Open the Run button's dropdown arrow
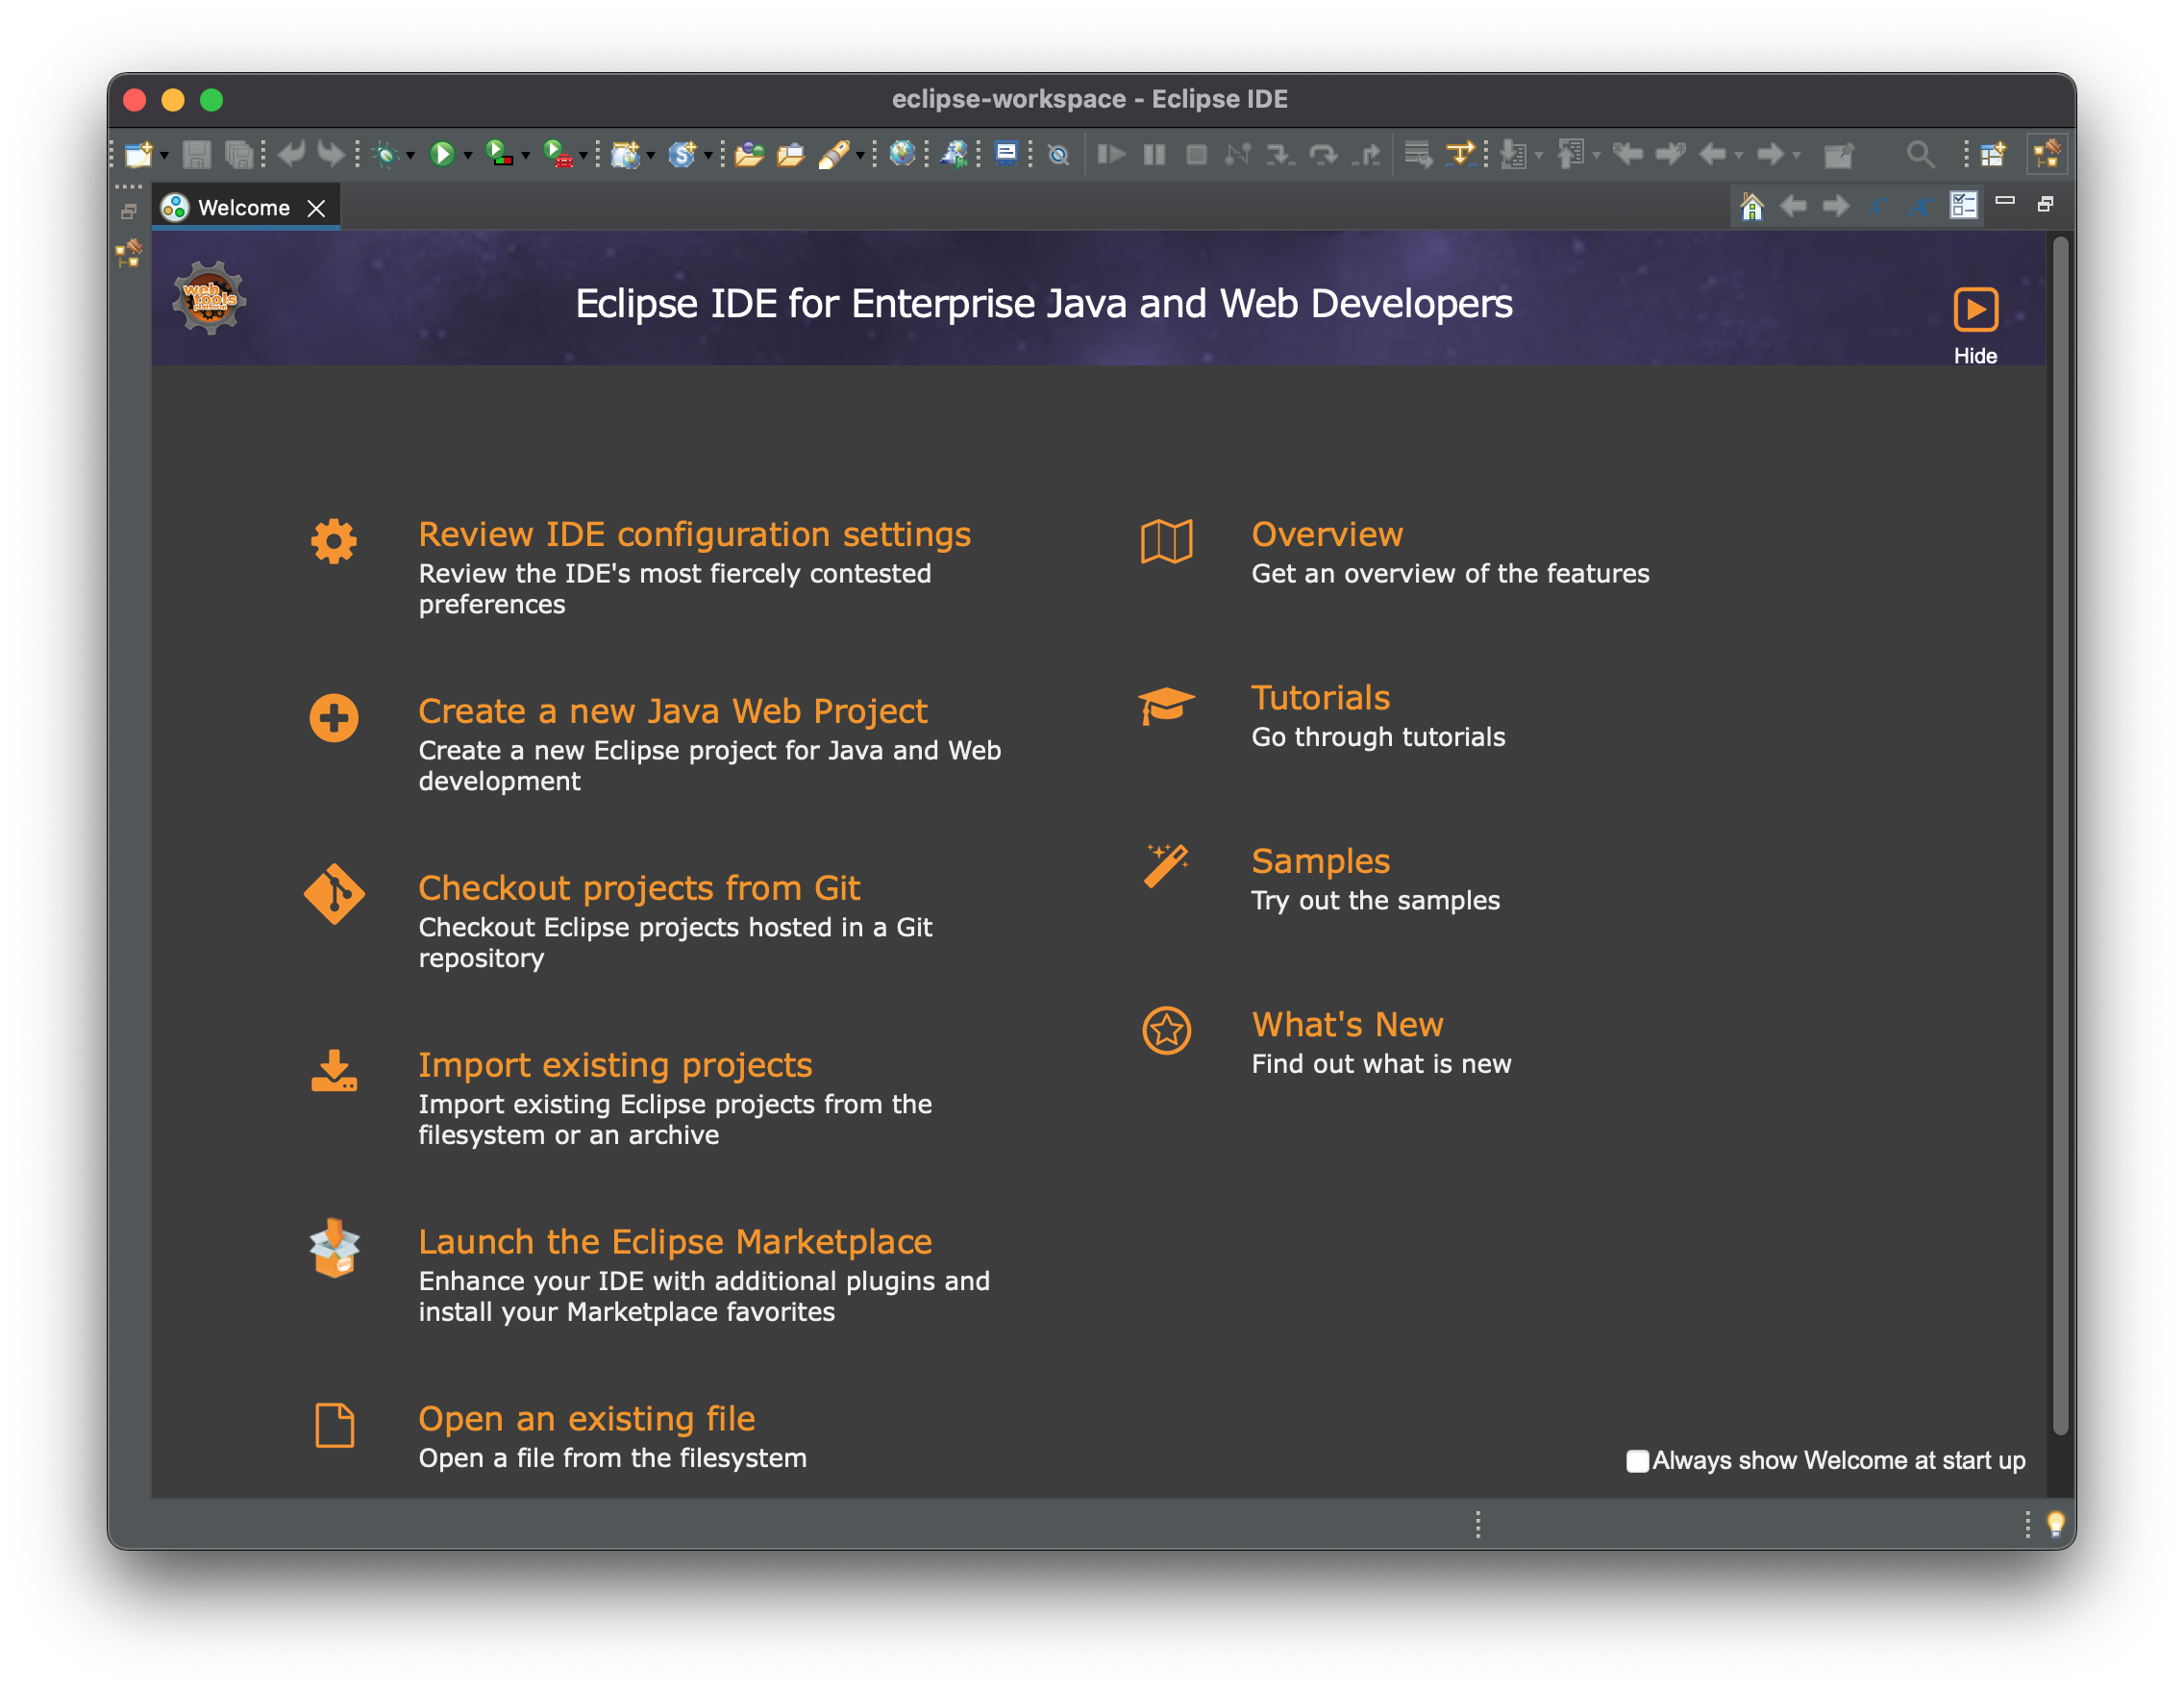The width and height of the screenshot is (2184, 1692). tap(467, 156)
